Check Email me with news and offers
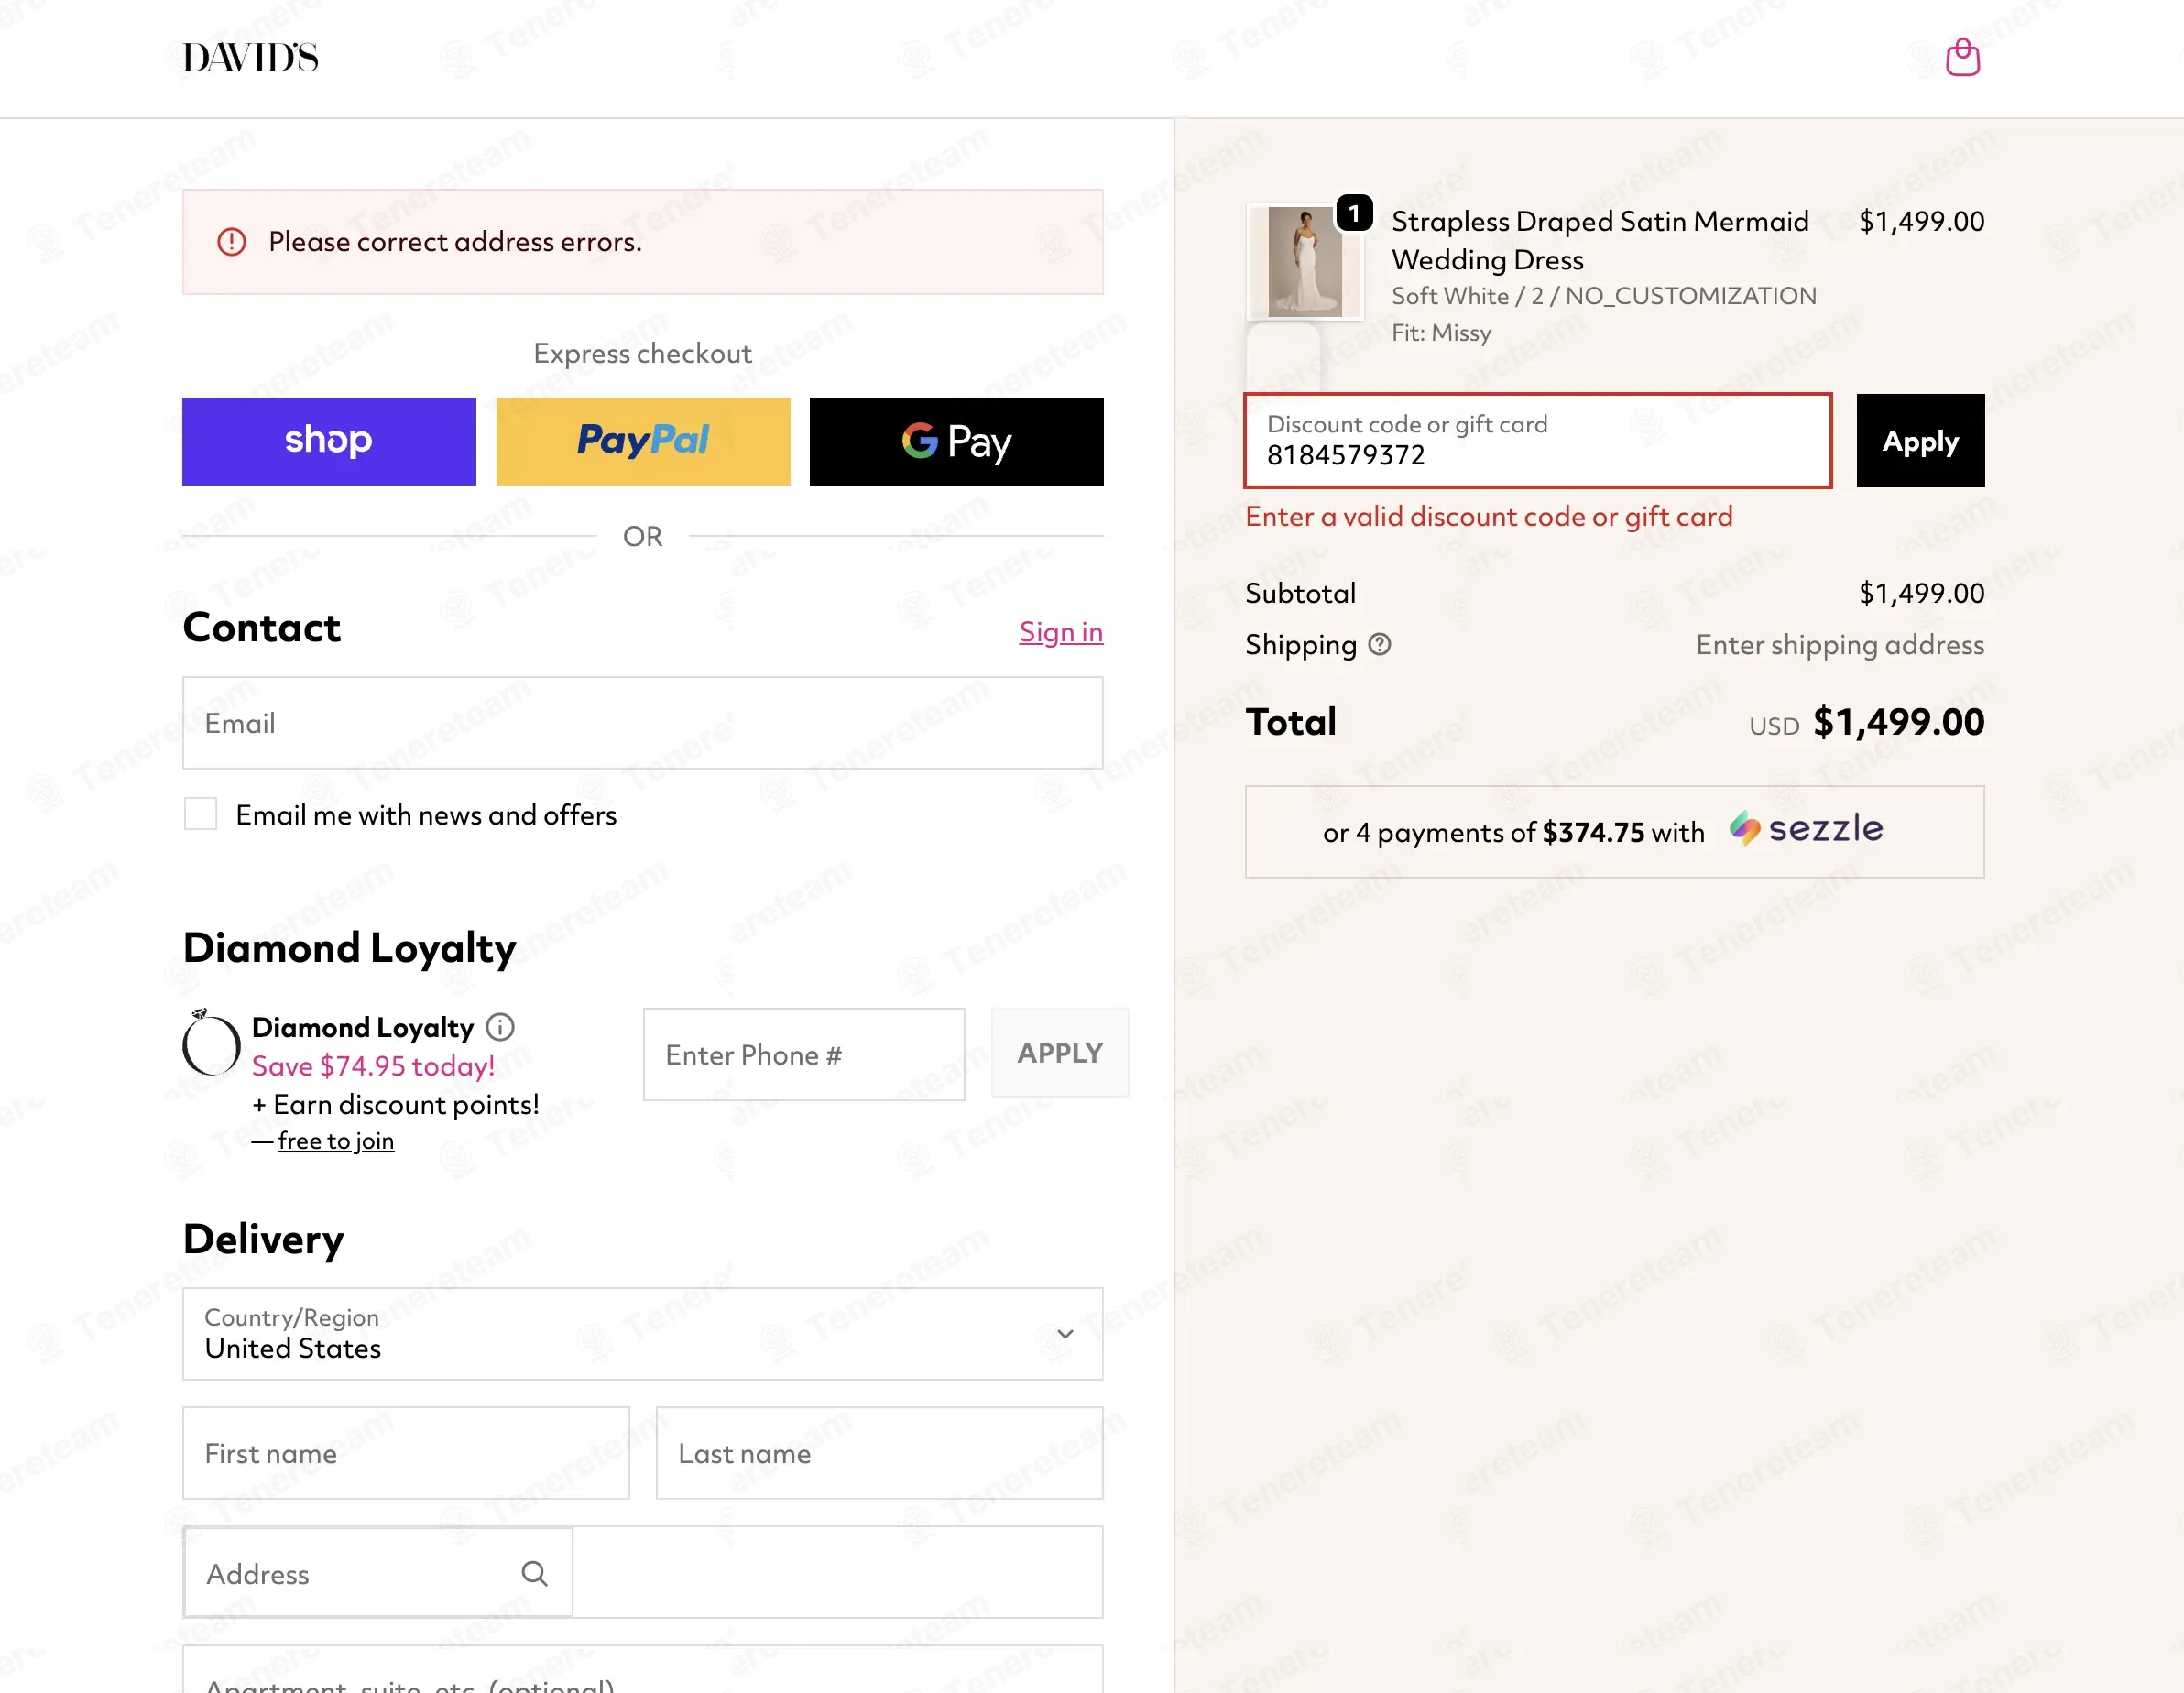Screen dimensions: 2184x1693 click(x=201, y=814)
